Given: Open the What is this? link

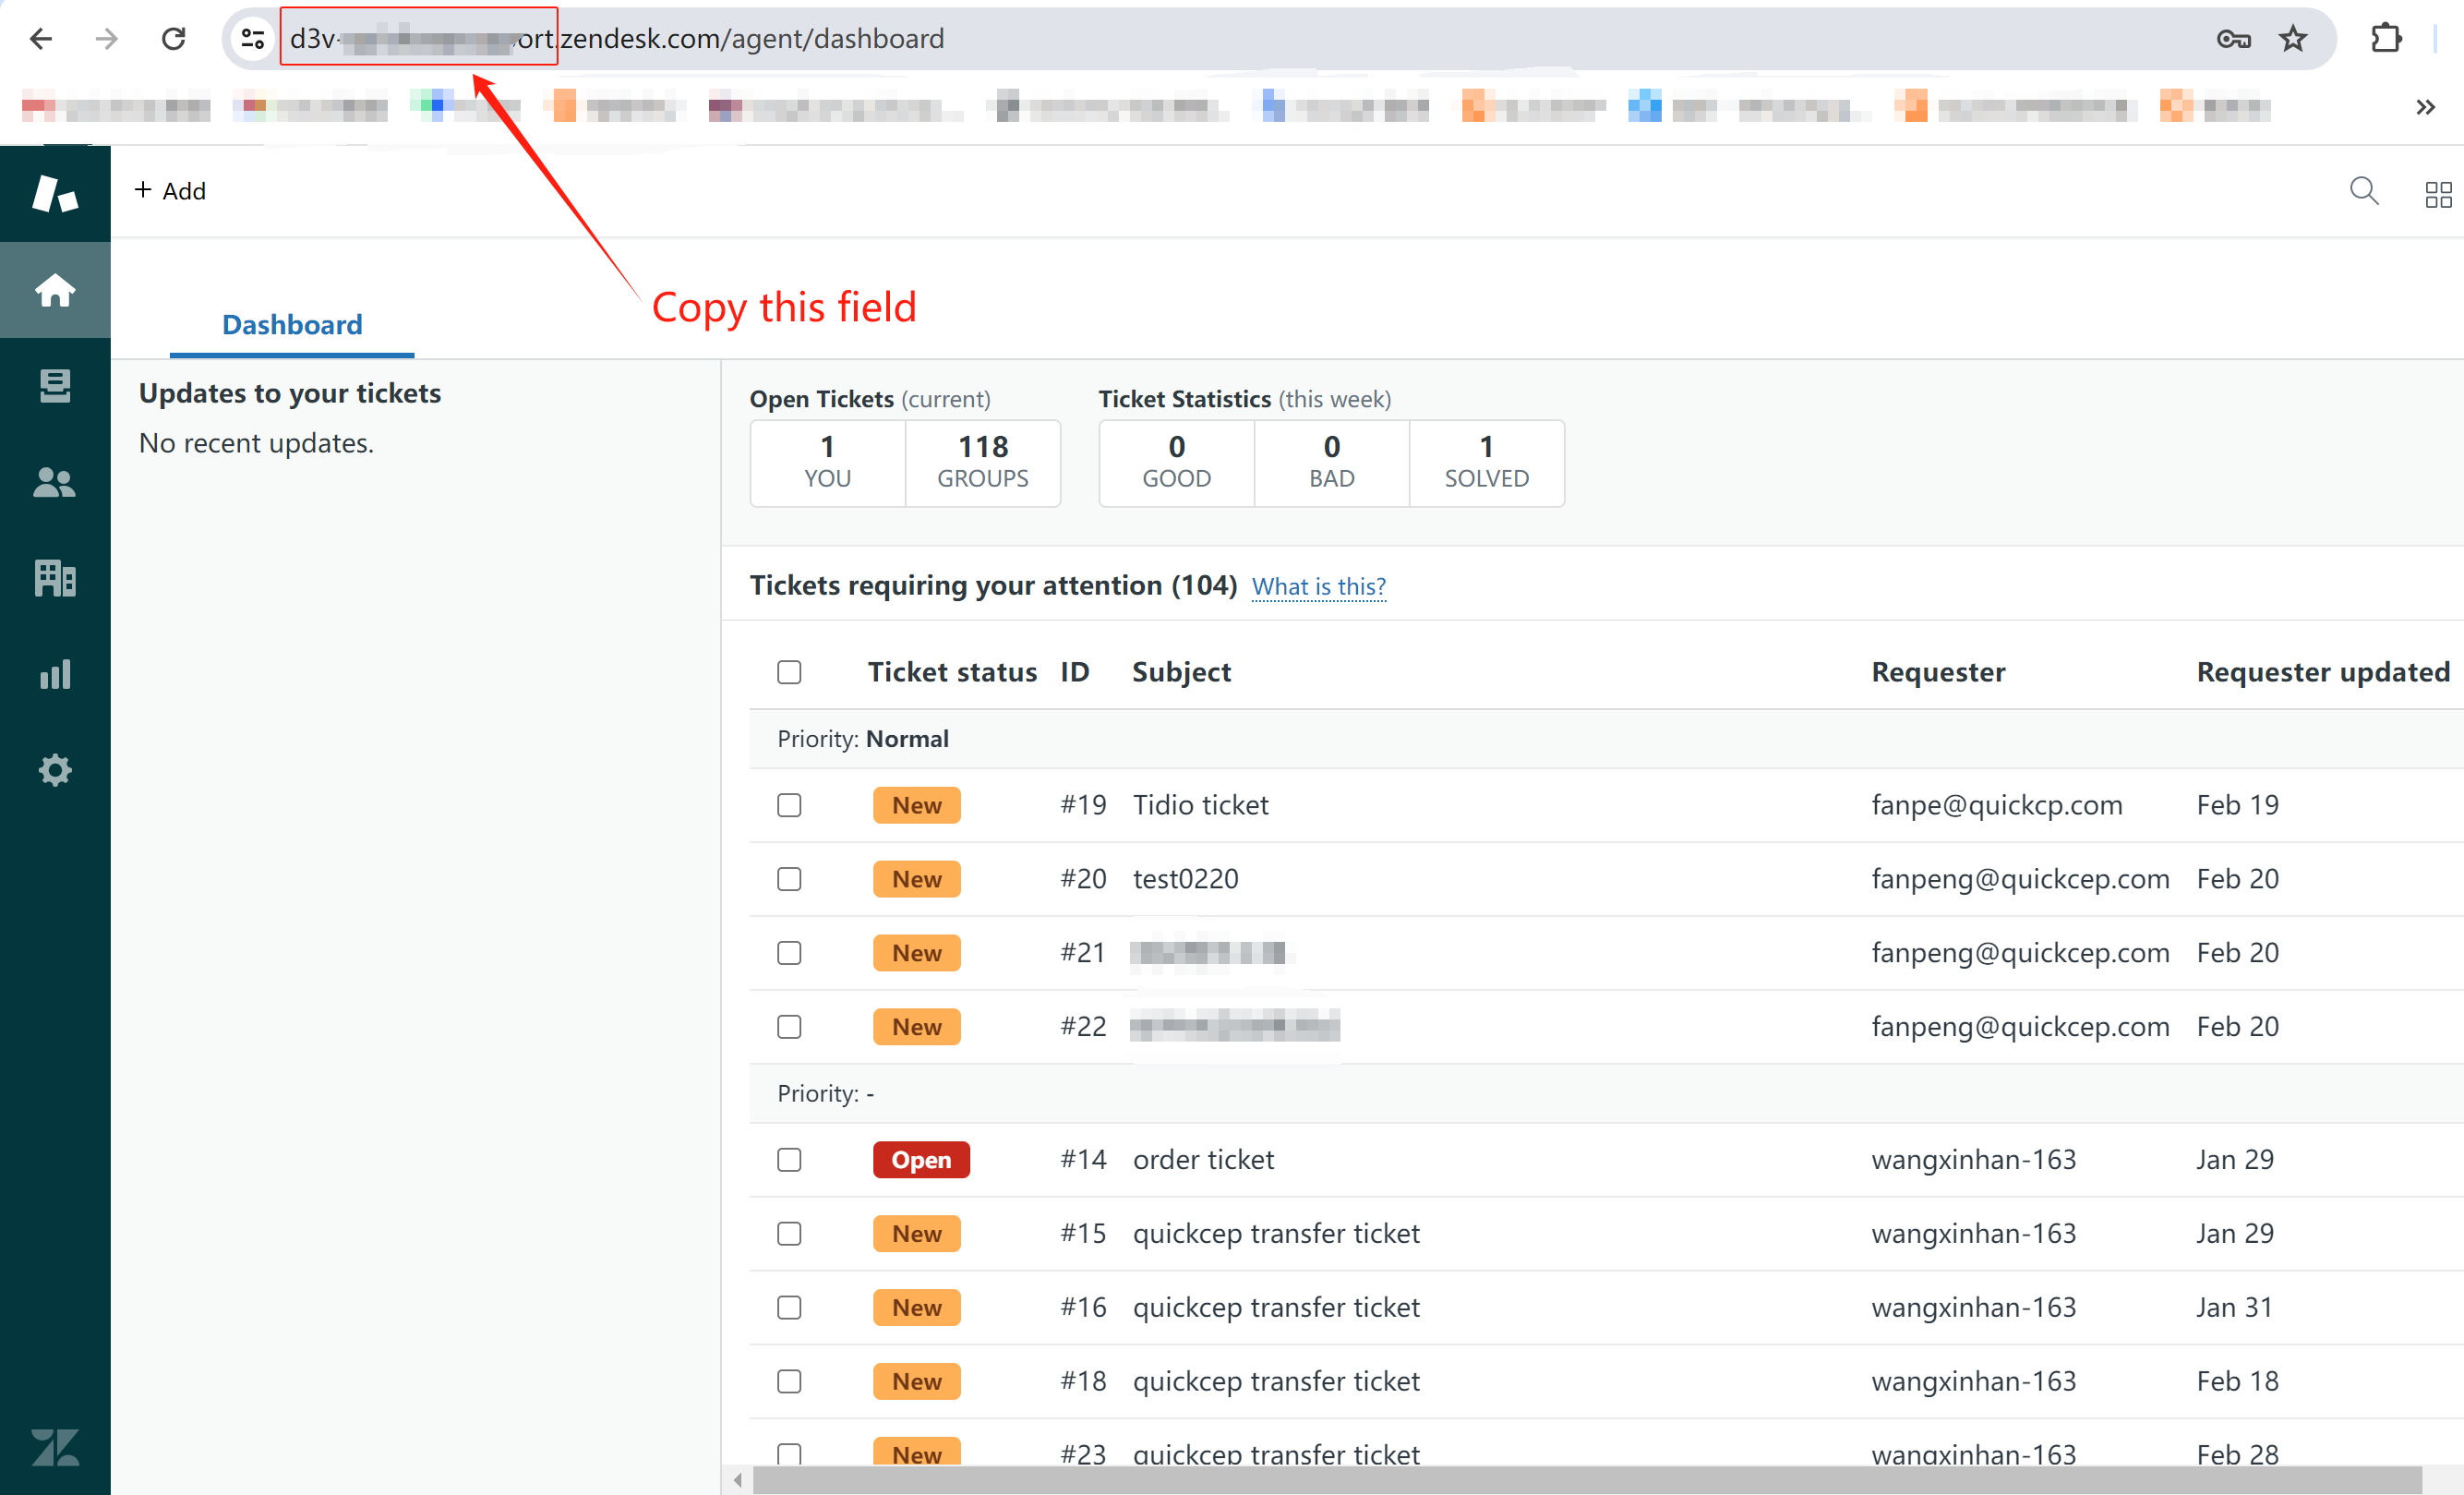Looking at the screenshot, I should click(1319, 586).
